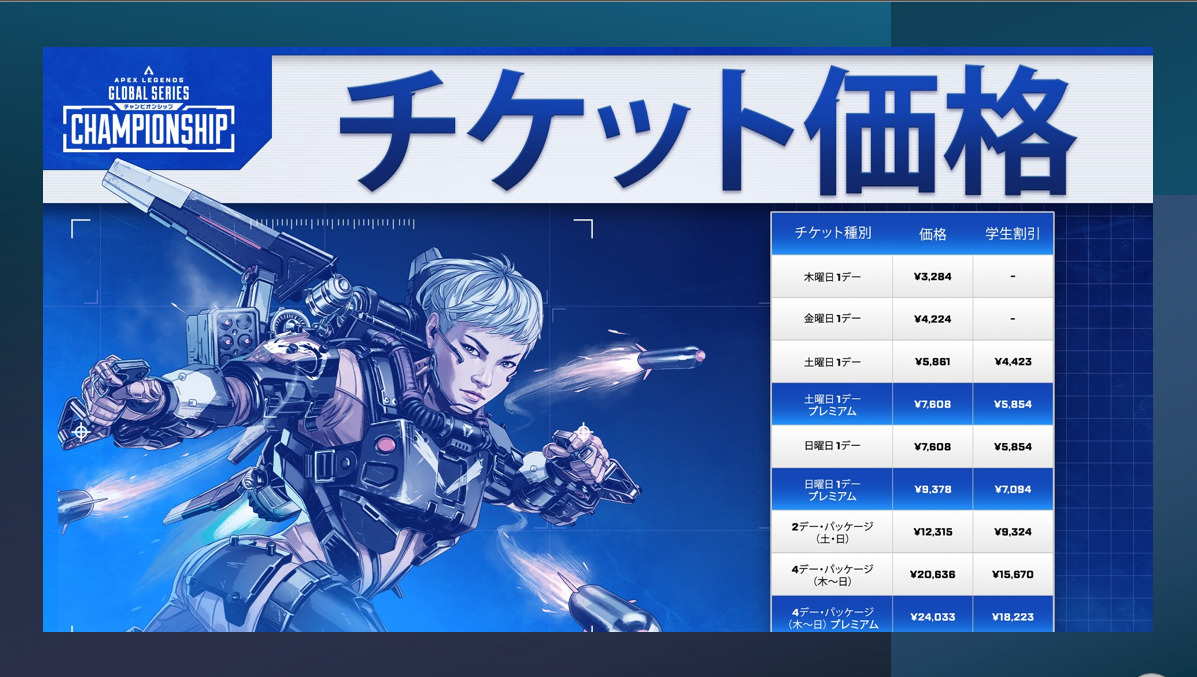
Task: Select the 学生割引 column header
Action: [1012, 234]
